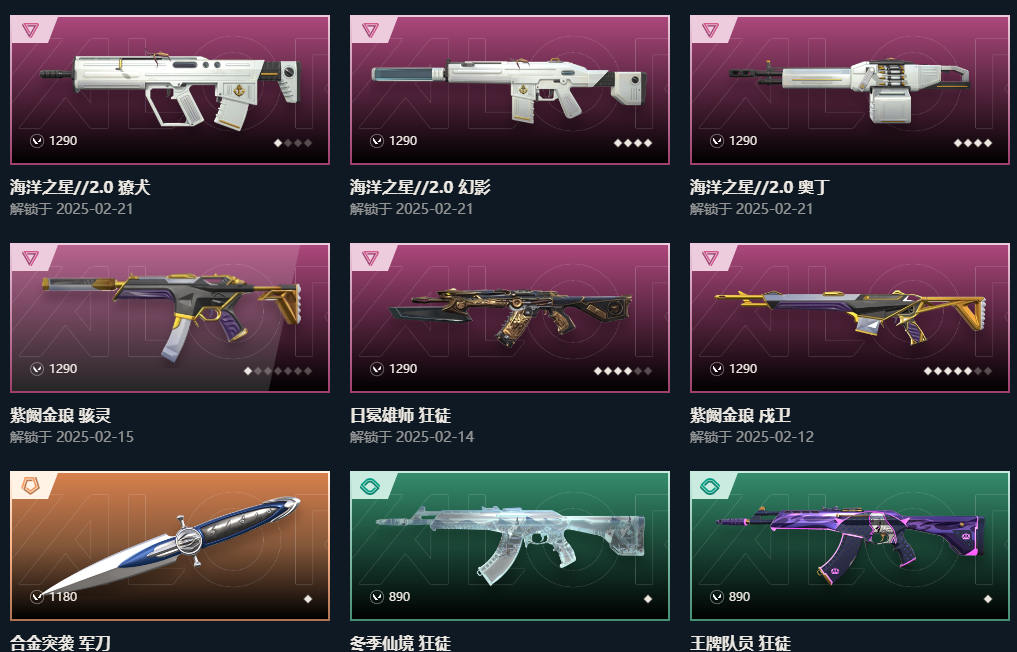
Task: Click the VP coin icon beside 890 on 冬季仙境 card
Action: (x=377, y=597)
